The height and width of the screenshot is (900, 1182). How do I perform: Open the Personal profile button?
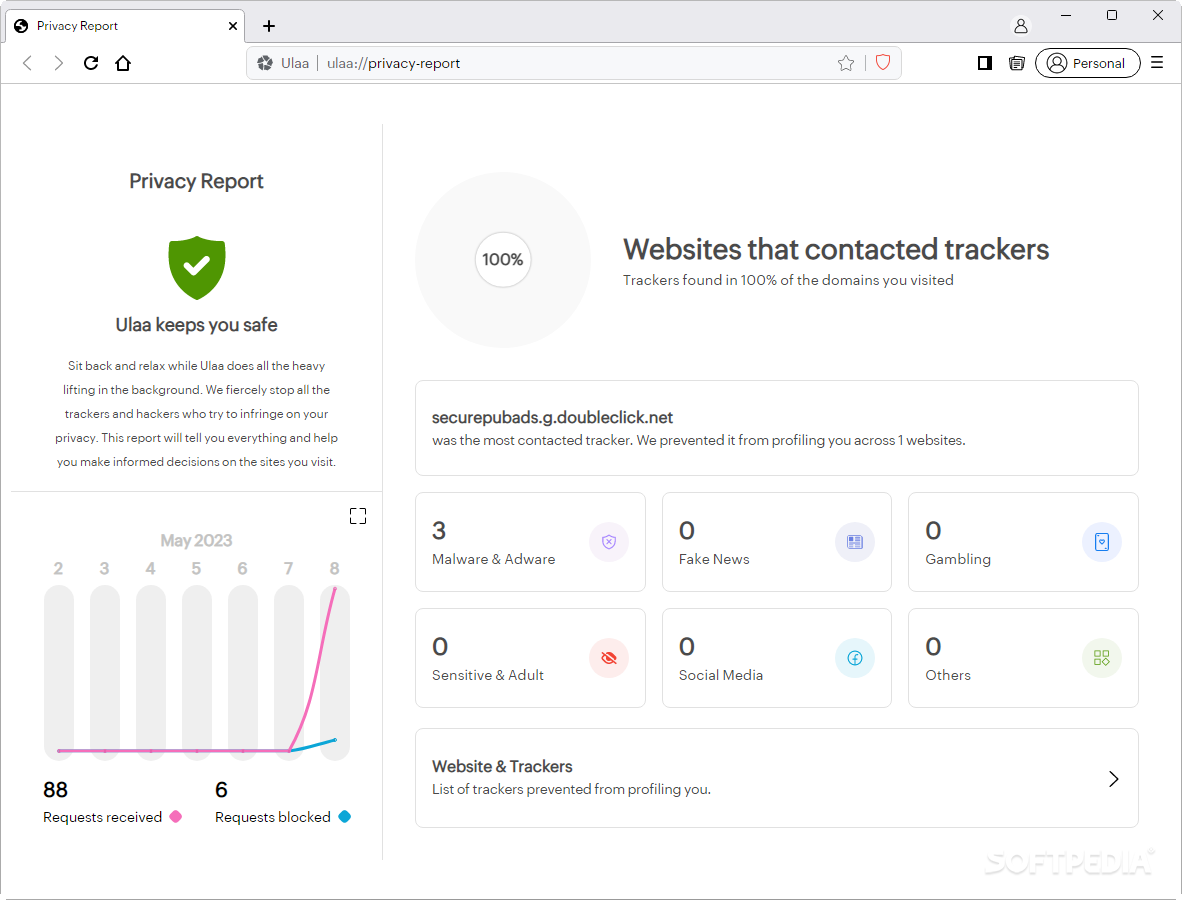1087,63
